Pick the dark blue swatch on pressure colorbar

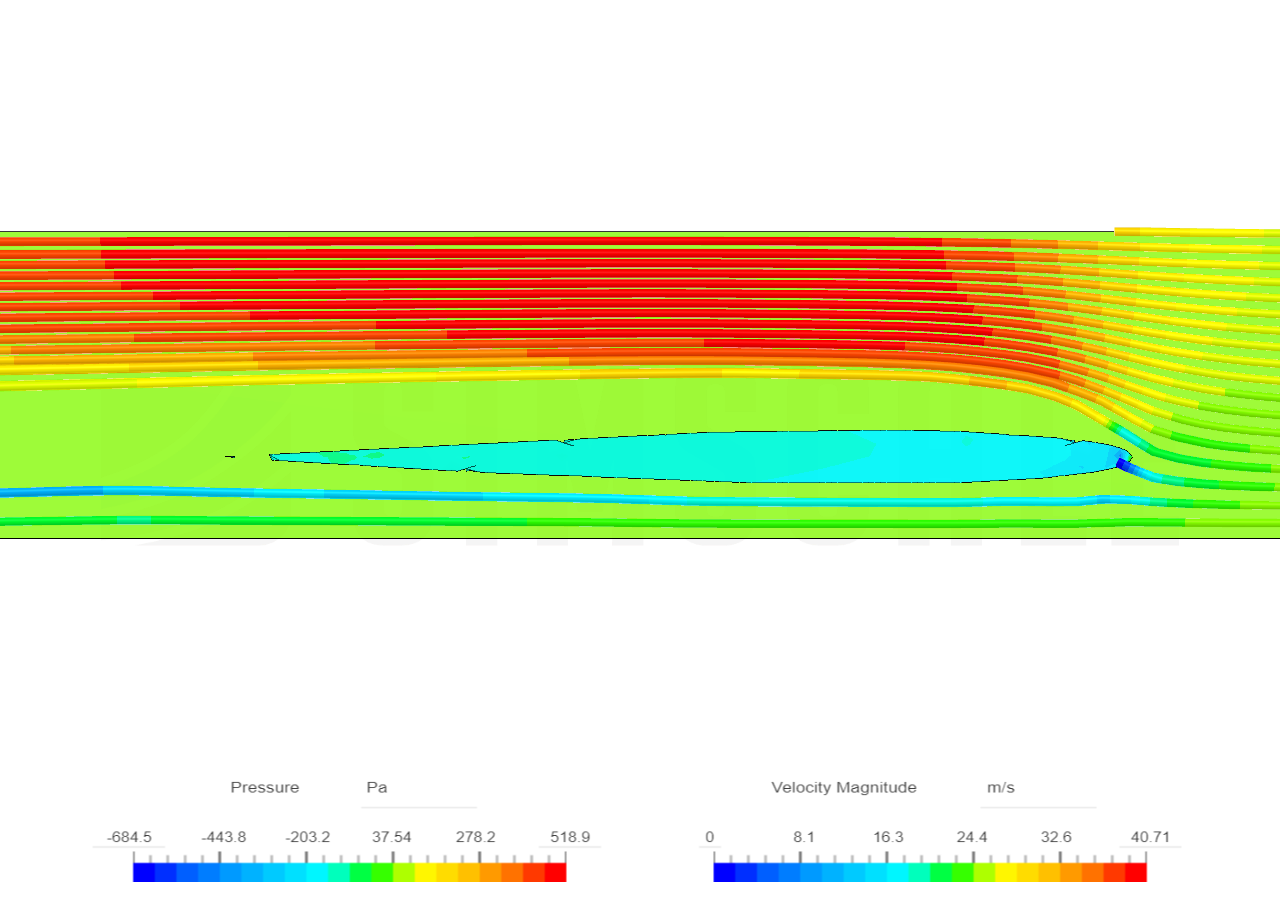pos(144,872)
